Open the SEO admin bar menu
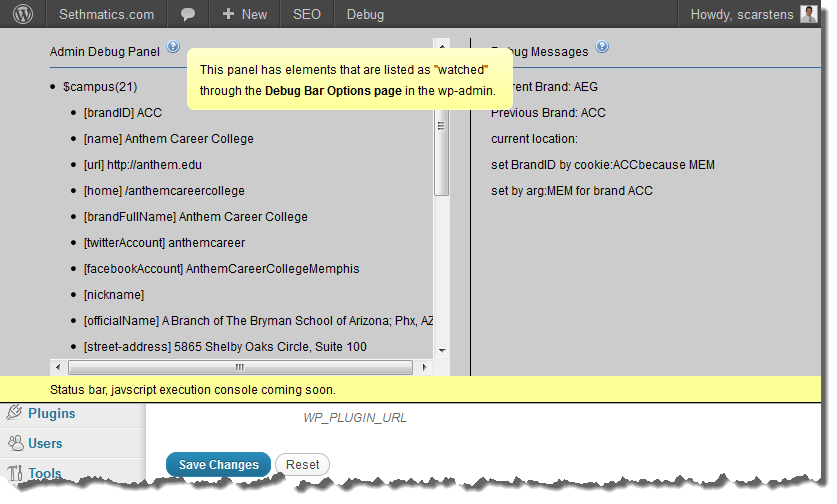 pyautogui.click(x=307, y=14)
